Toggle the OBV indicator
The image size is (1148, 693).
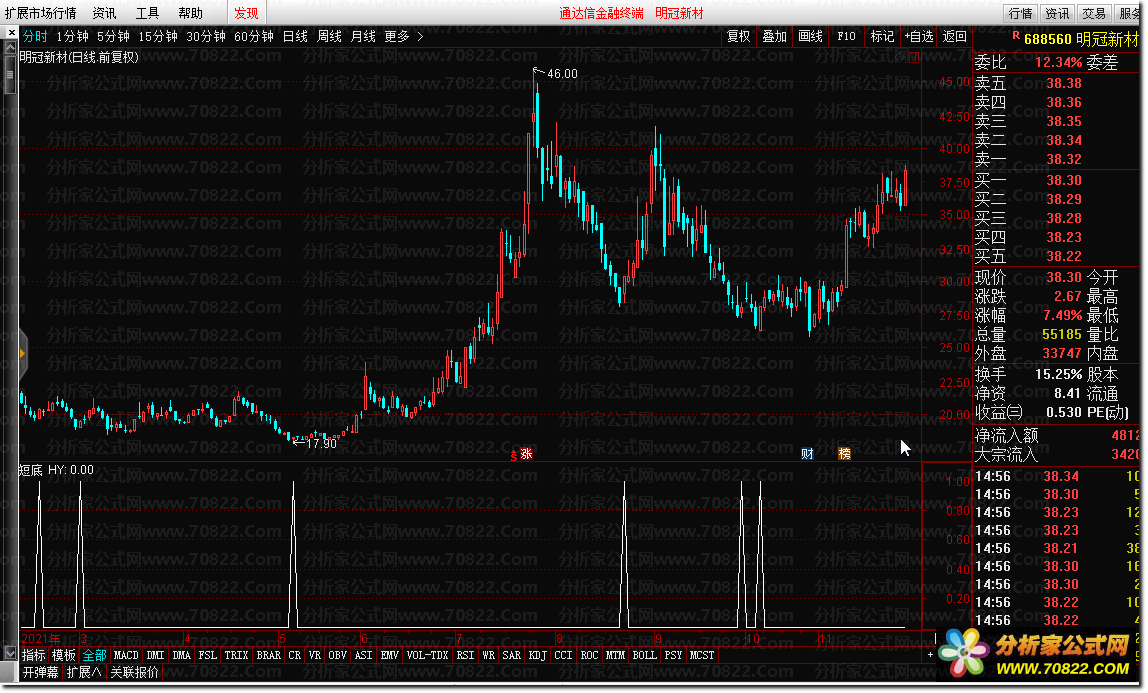pos(338,655)
